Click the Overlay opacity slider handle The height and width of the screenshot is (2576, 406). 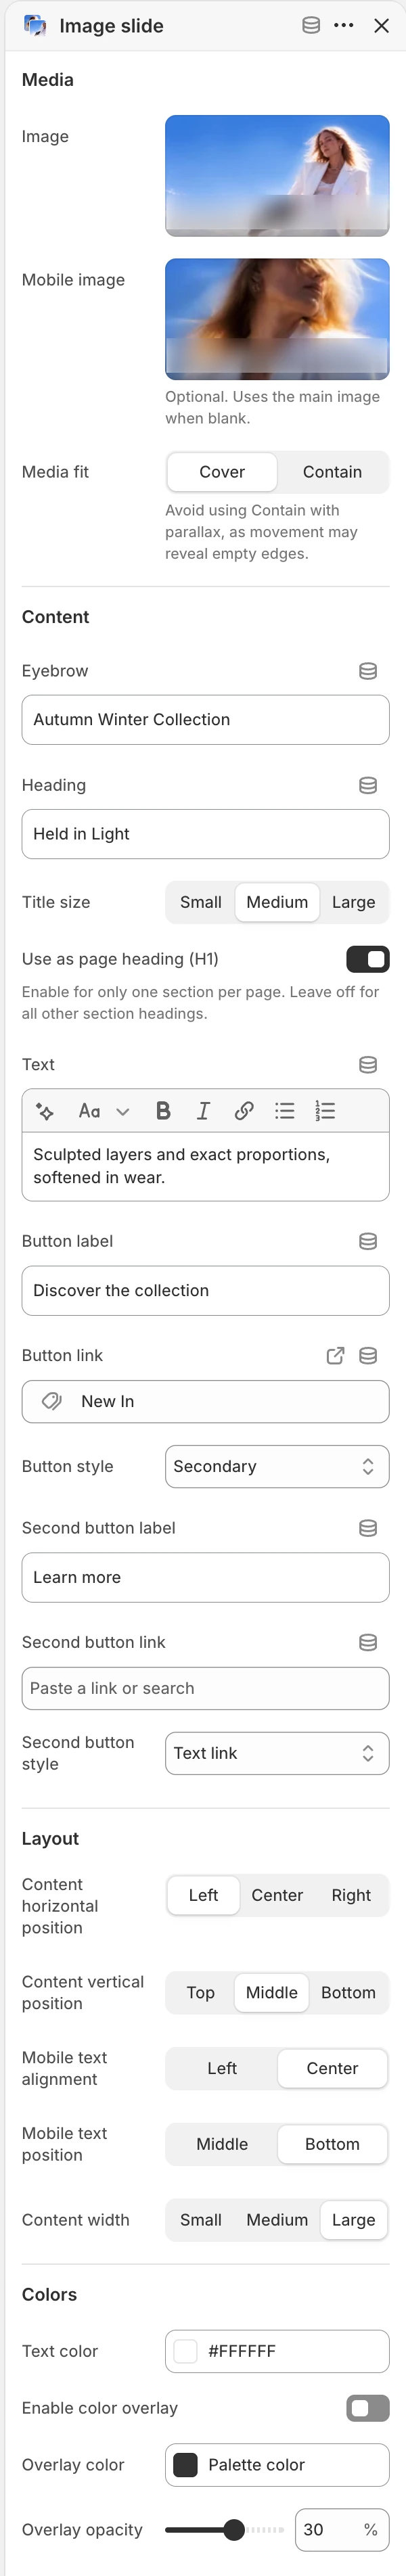coord(234,2530)
